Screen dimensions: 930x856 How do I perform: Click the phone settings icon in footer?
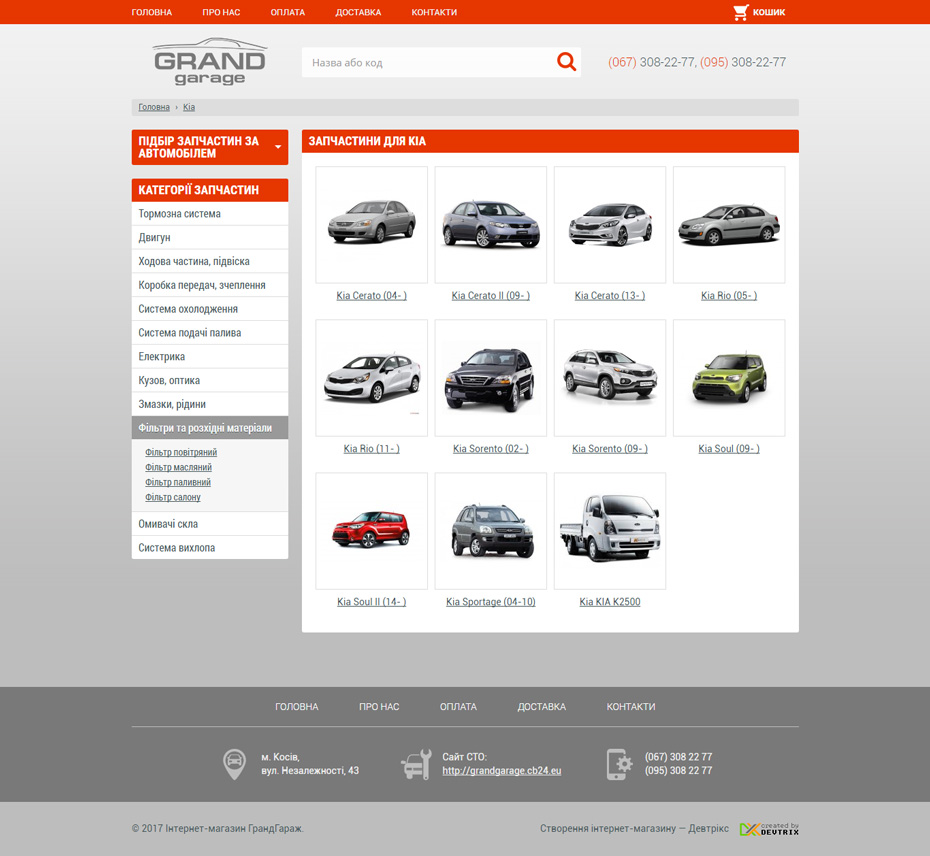click(x=619, y=764)
